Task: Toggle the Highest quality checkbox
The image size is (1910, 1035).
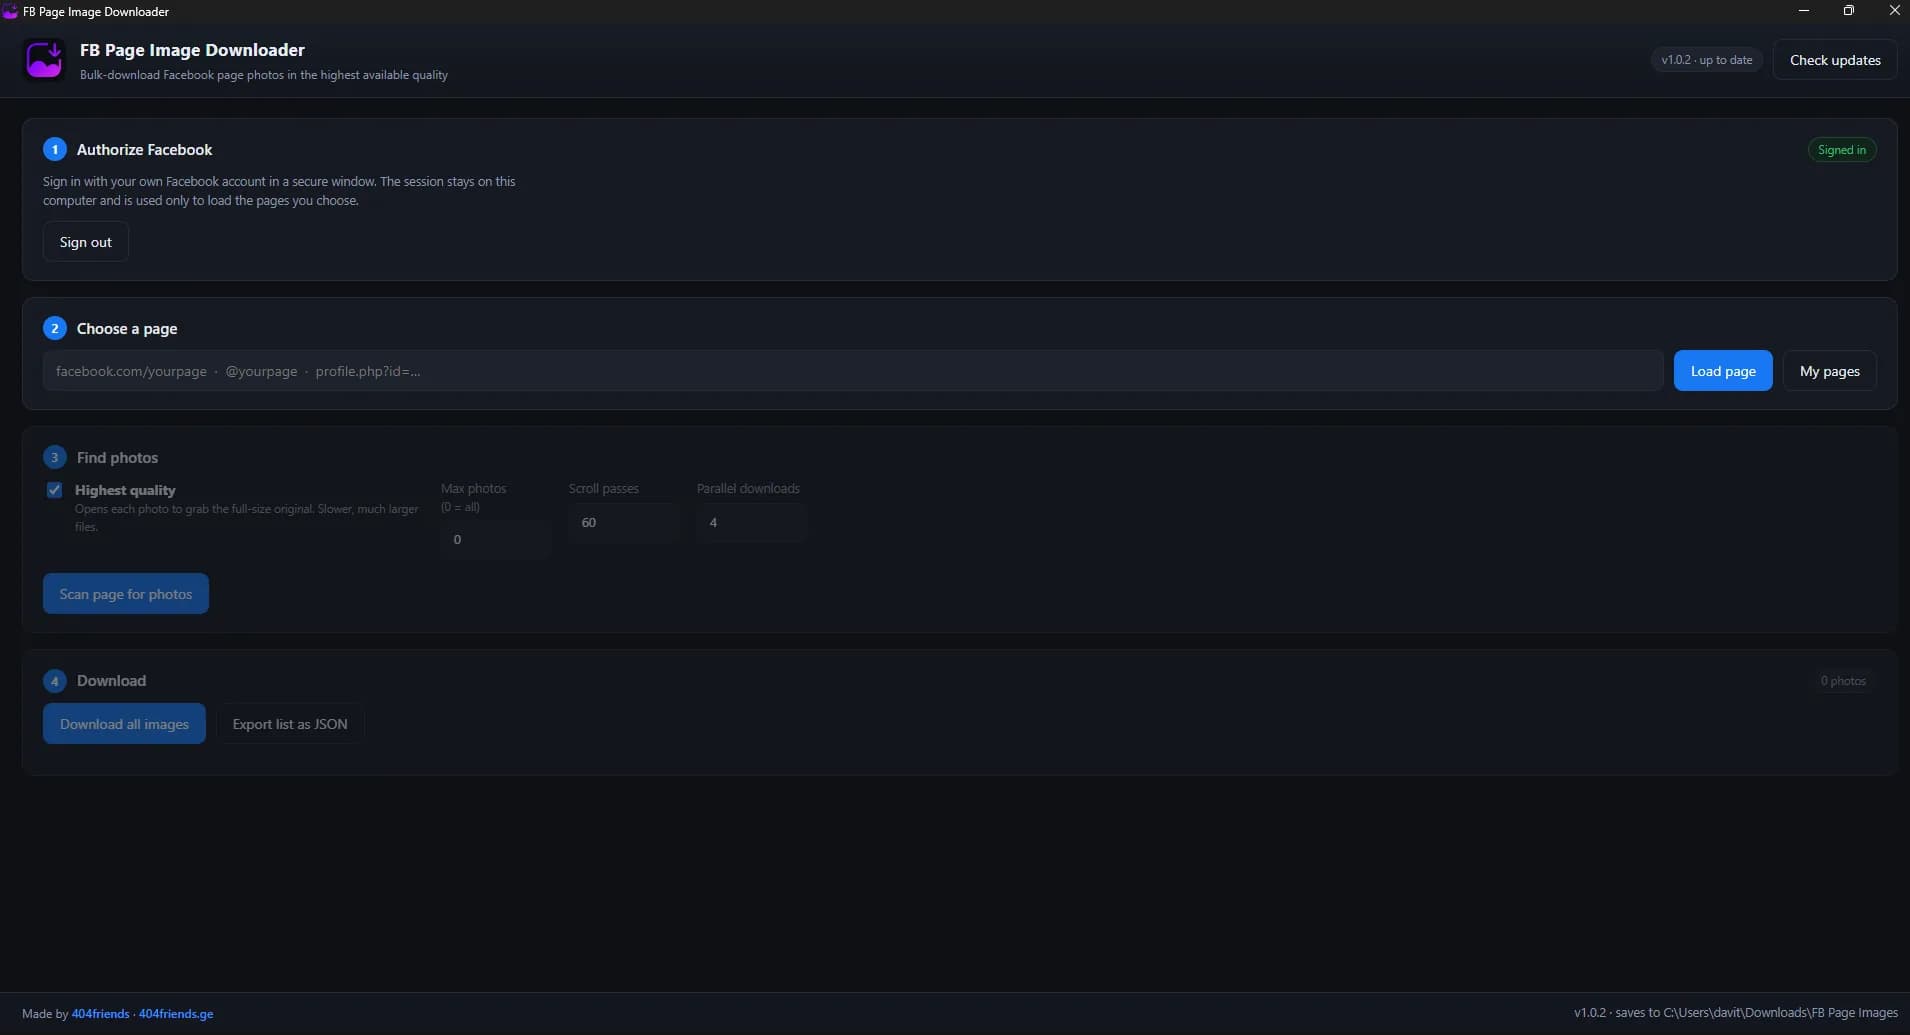Action: (x=54, y=490)
